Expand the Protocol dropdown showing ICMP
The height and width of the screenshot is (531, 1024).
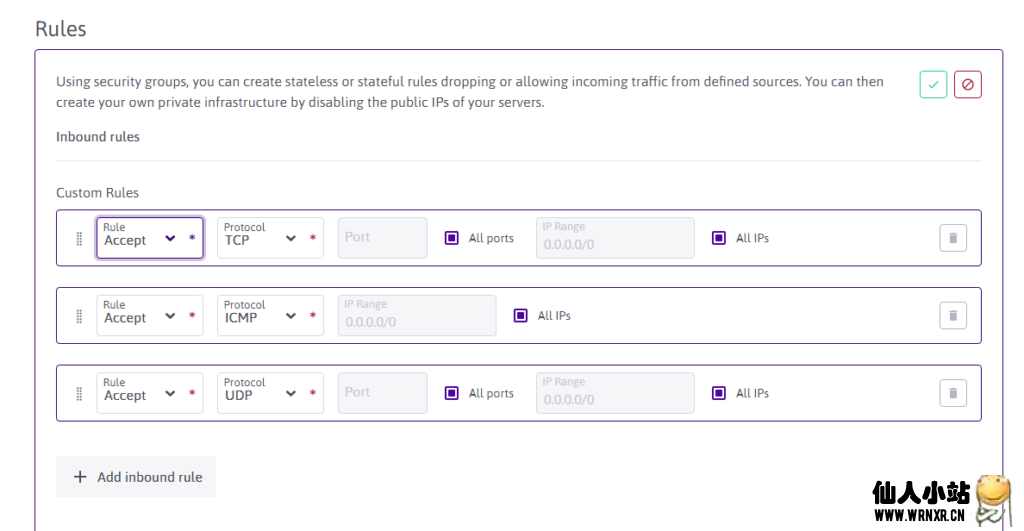(x=269, y=316)
